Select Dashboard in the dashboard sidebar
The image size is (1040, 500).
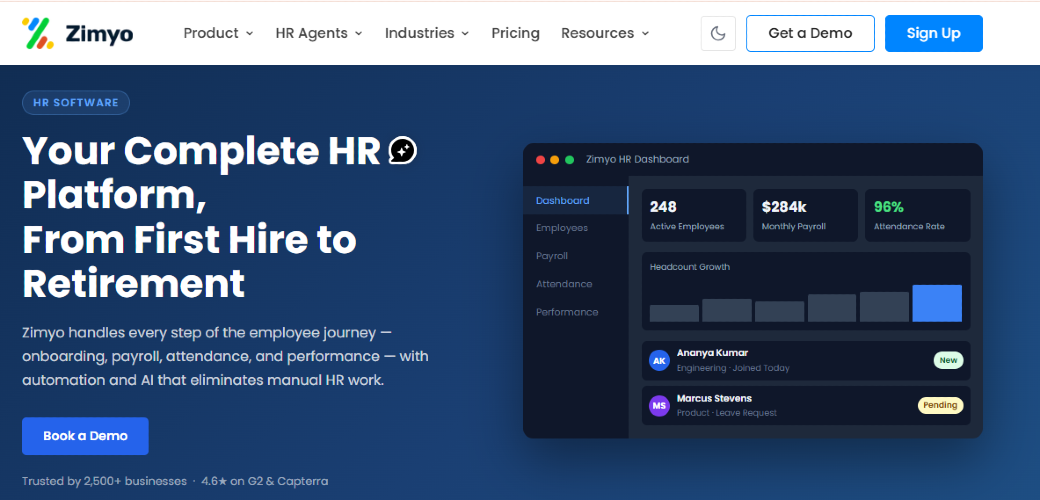(576, 200)
